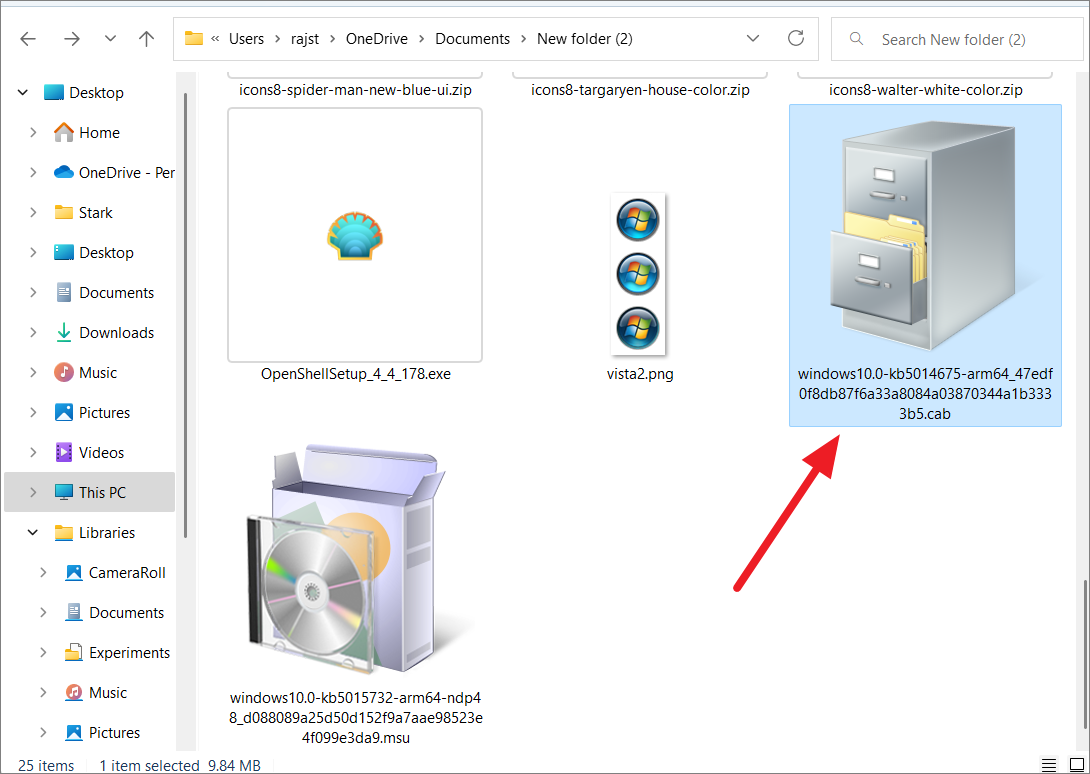Click the OpenShellSetup shell icon thumbnail
Viewport: 1090px width, 774px height.
(355, 236)
